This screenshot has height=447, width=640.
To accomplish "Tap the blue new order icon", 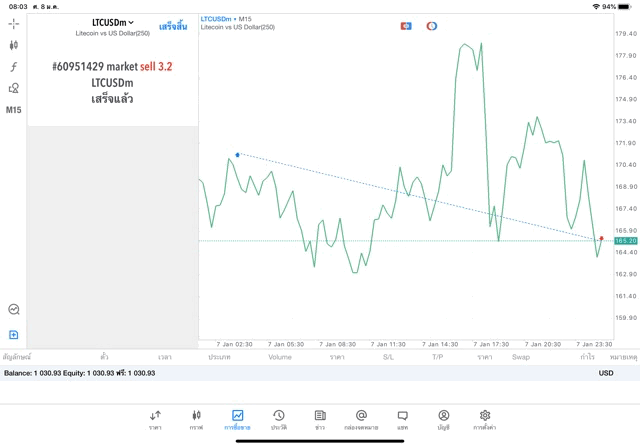I will [13, 335].
